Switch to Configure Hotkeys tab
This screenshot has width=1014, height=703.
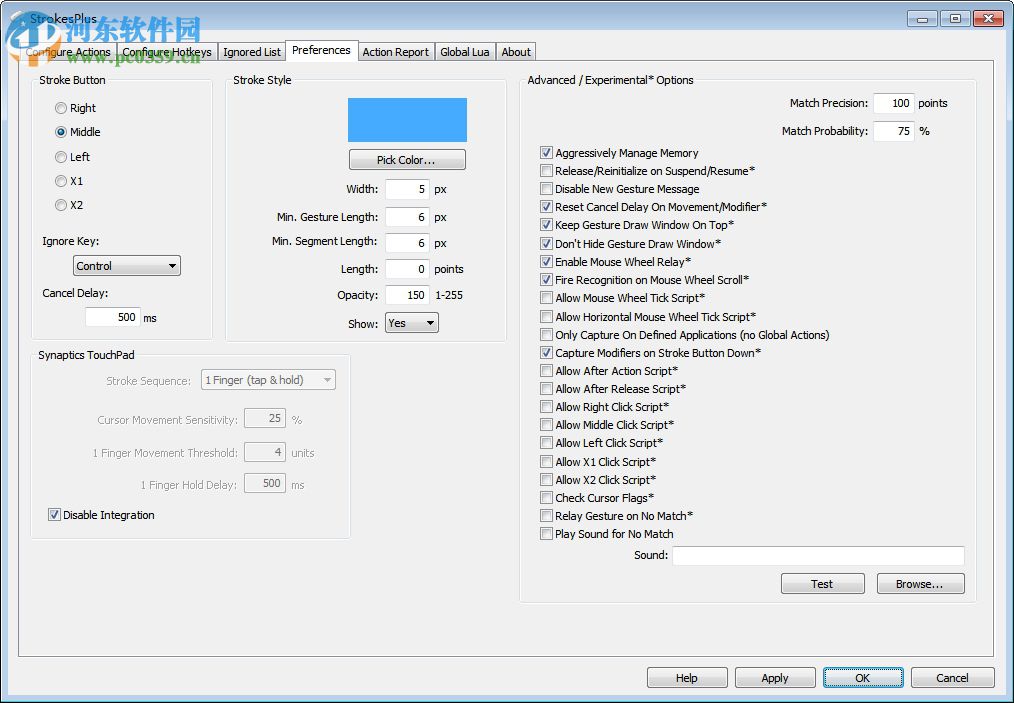point(167,52)
